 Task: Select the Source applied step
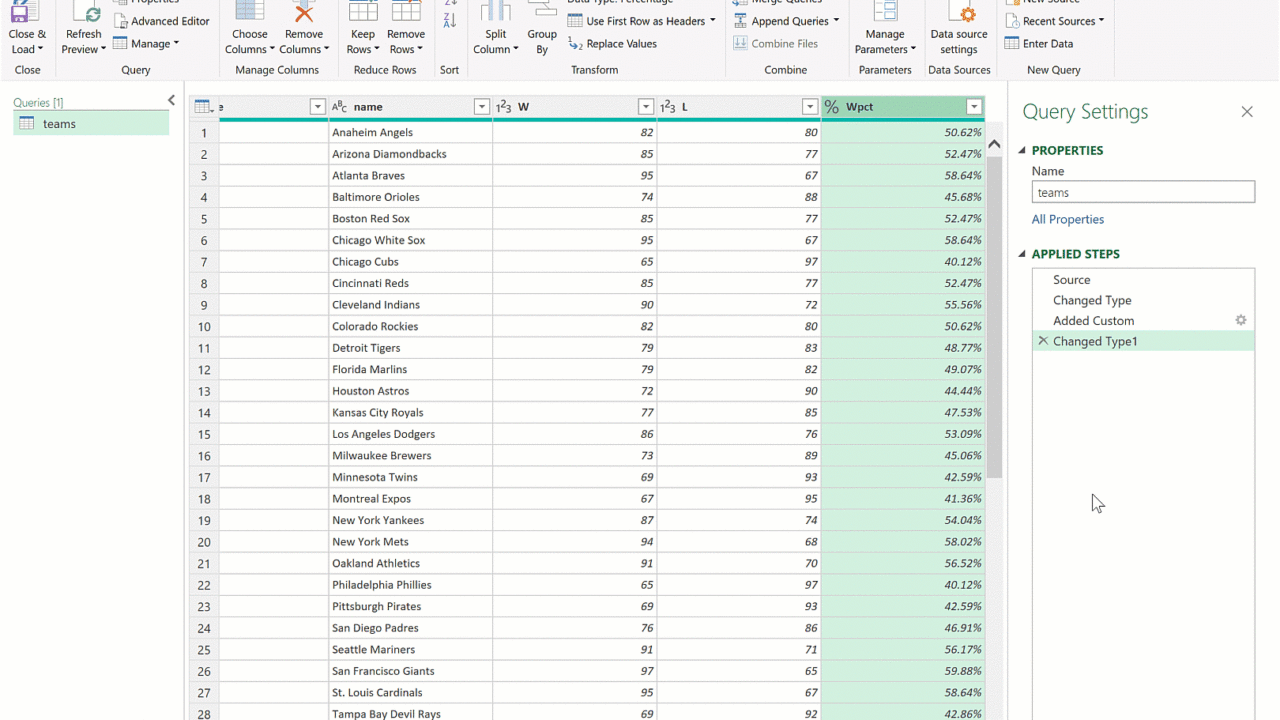pos(1071,280)
